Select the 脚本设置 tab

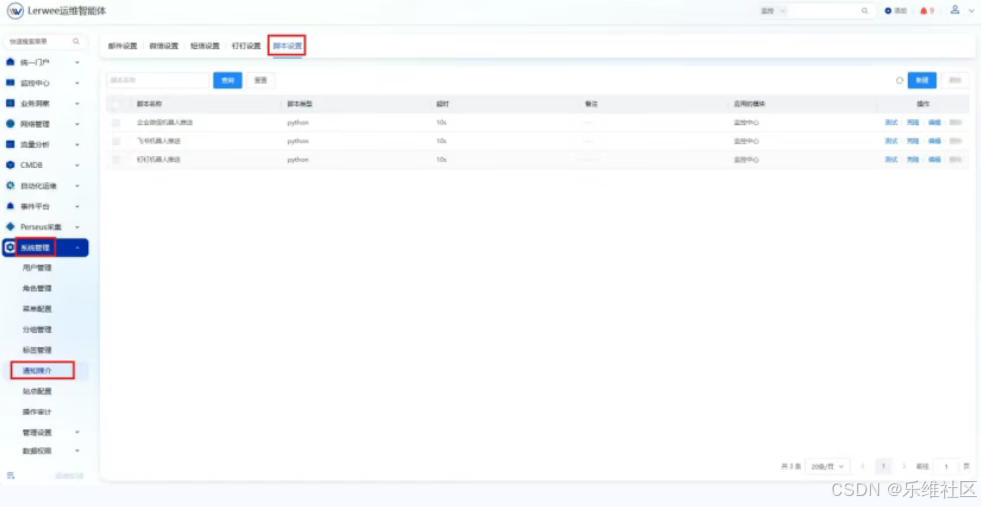tap(287, 46)
